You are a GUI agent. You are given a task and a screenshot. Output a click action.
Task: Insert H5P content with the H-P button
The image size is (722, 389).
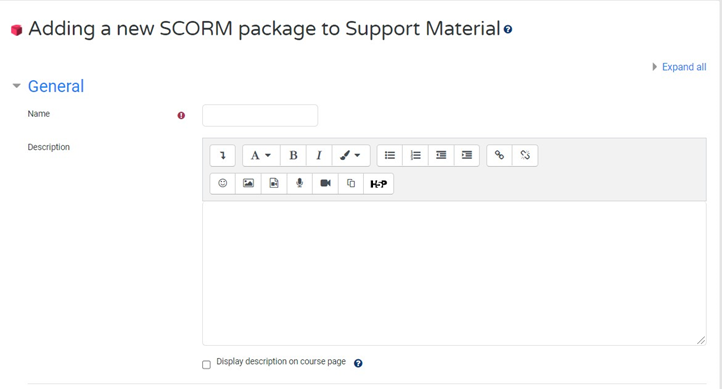pyautogui.click(x=378, y=184)
